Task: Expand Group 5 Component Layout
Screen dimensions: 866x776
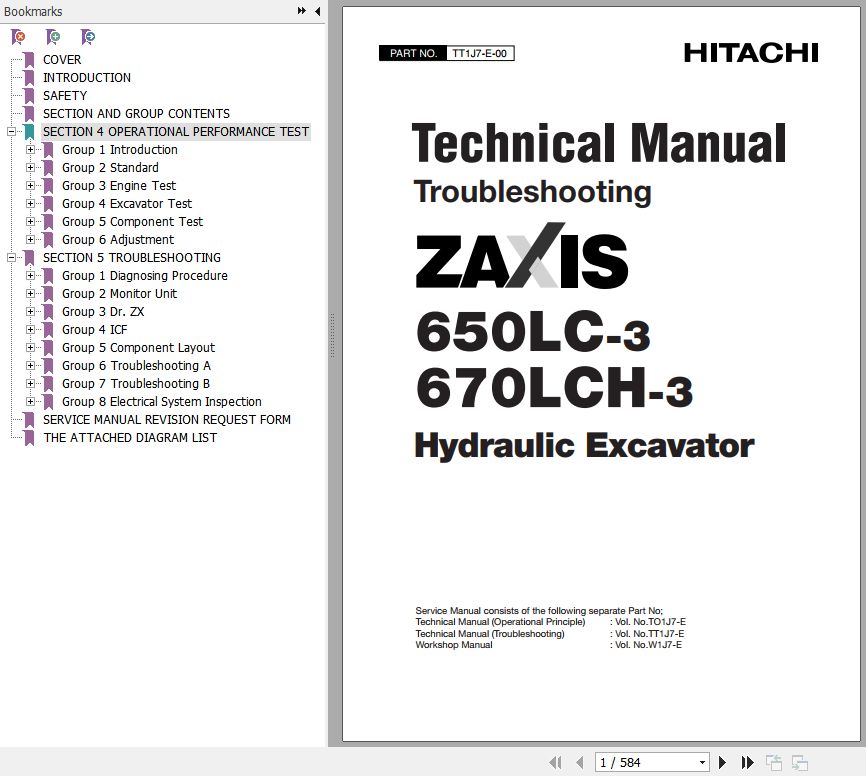Action: pos(30,347)
